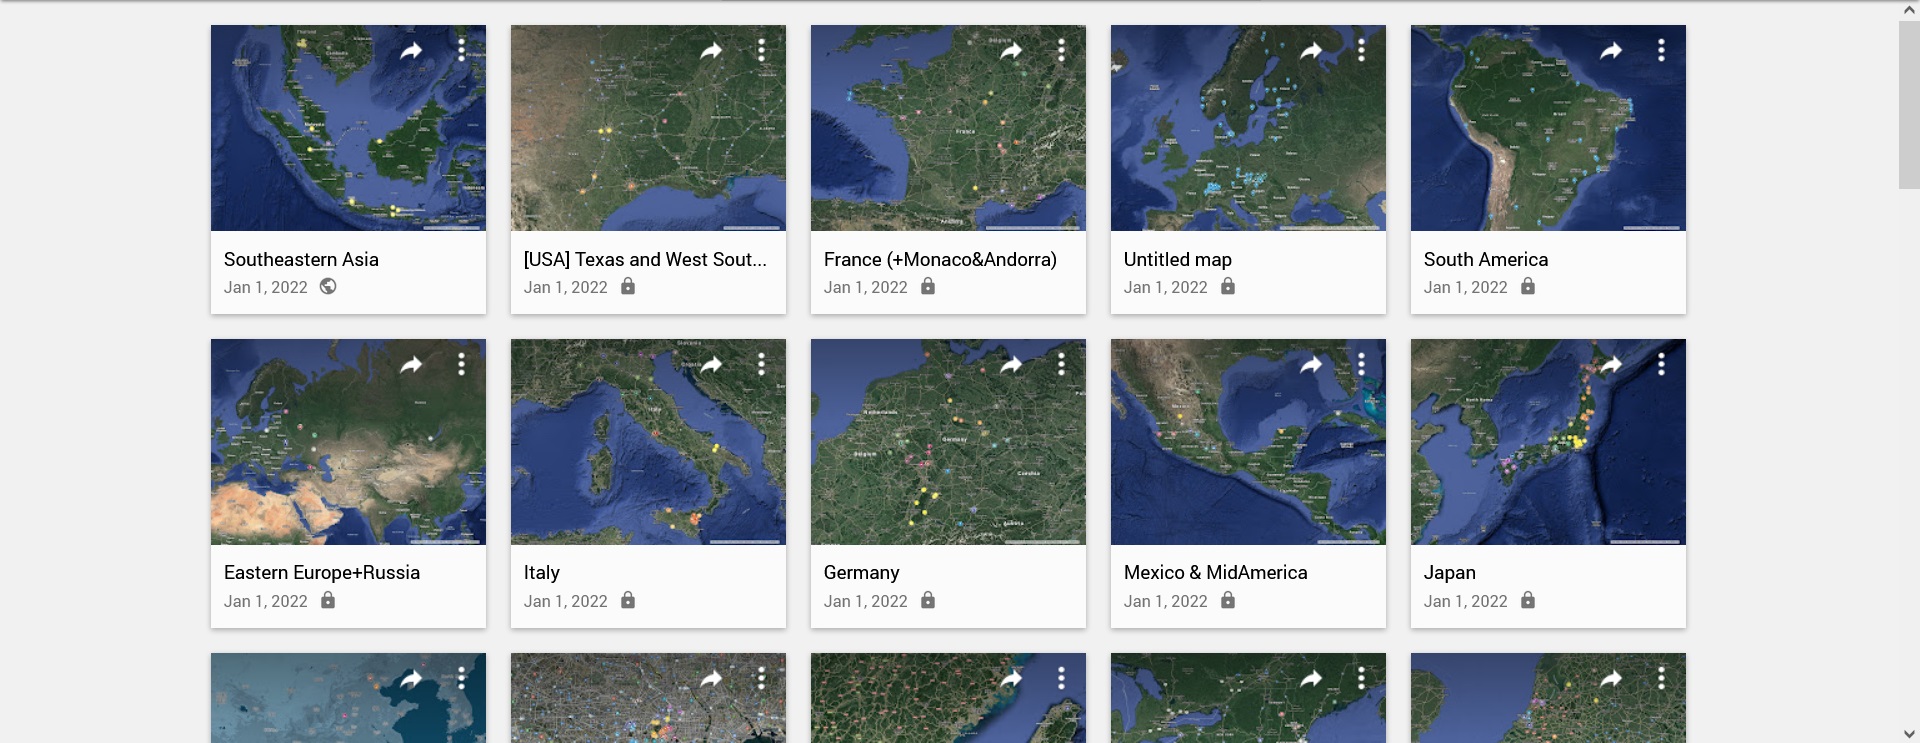Open more options for Italy map

[761, 364]
